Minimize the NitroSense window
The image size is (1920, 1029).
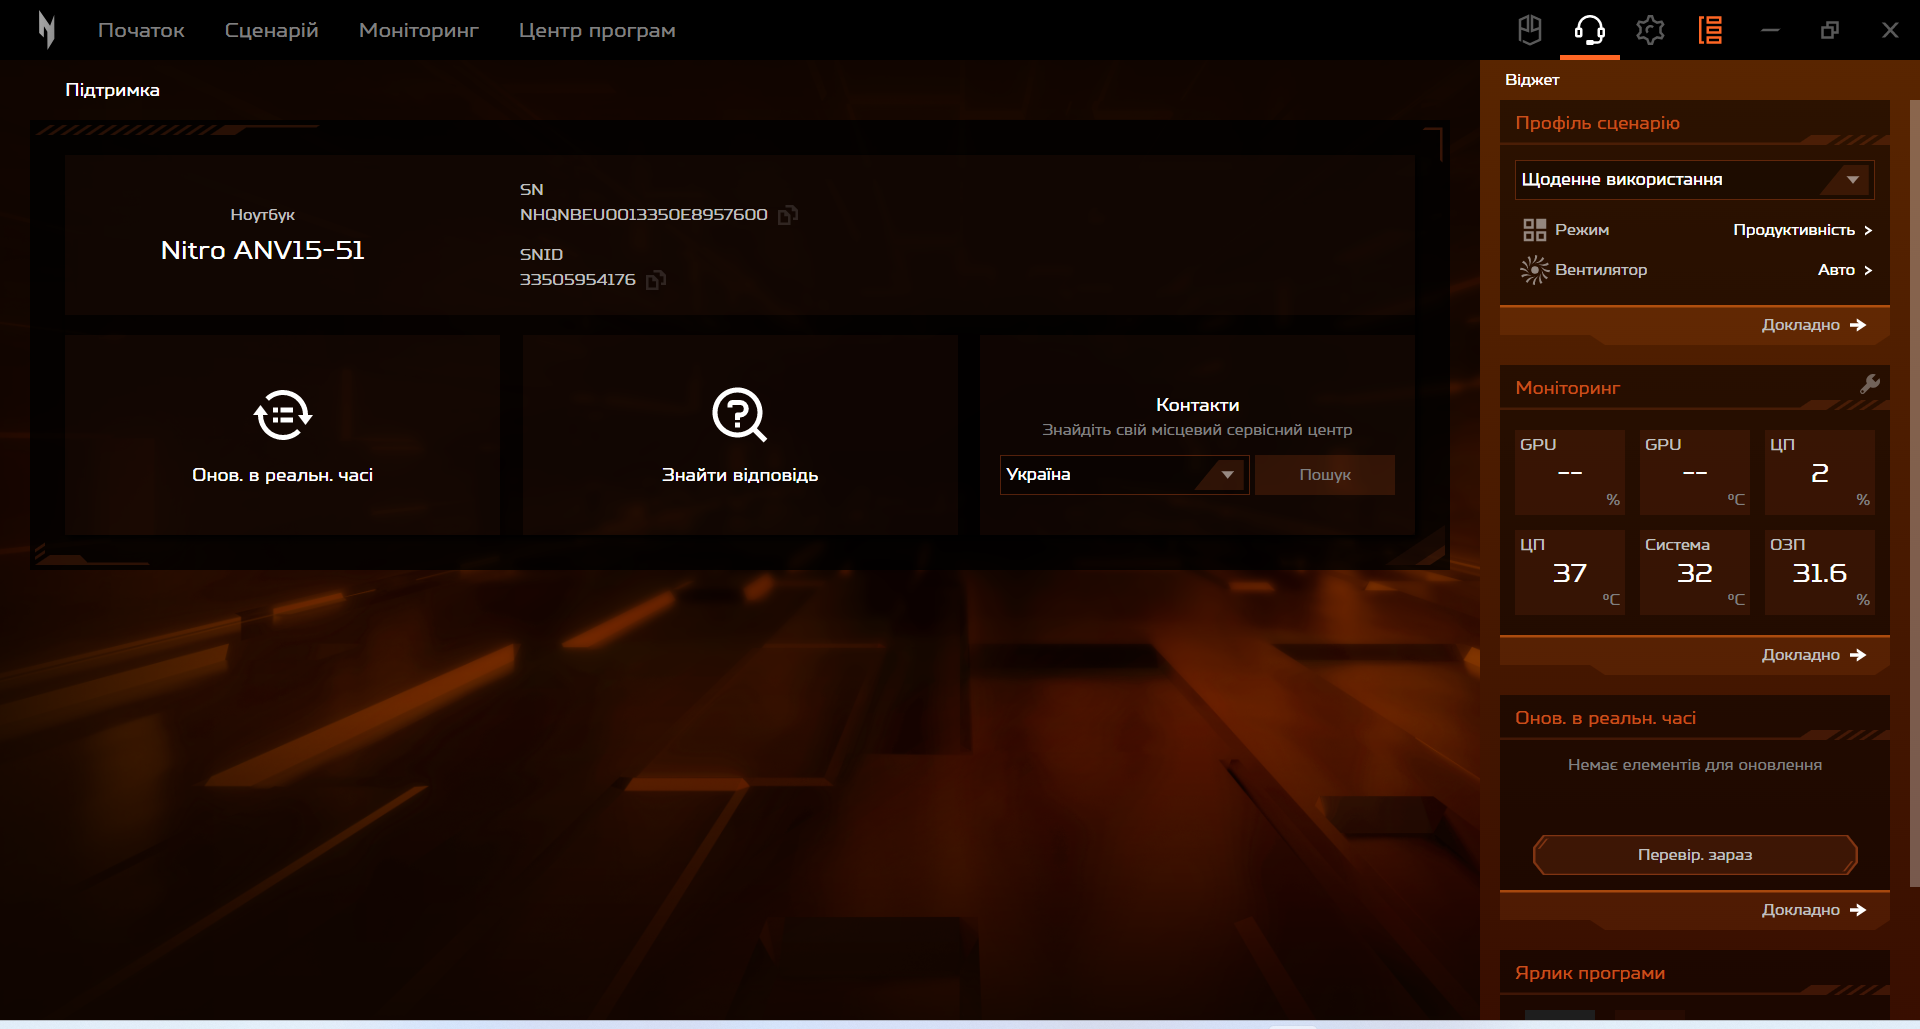coord(1770,30)
